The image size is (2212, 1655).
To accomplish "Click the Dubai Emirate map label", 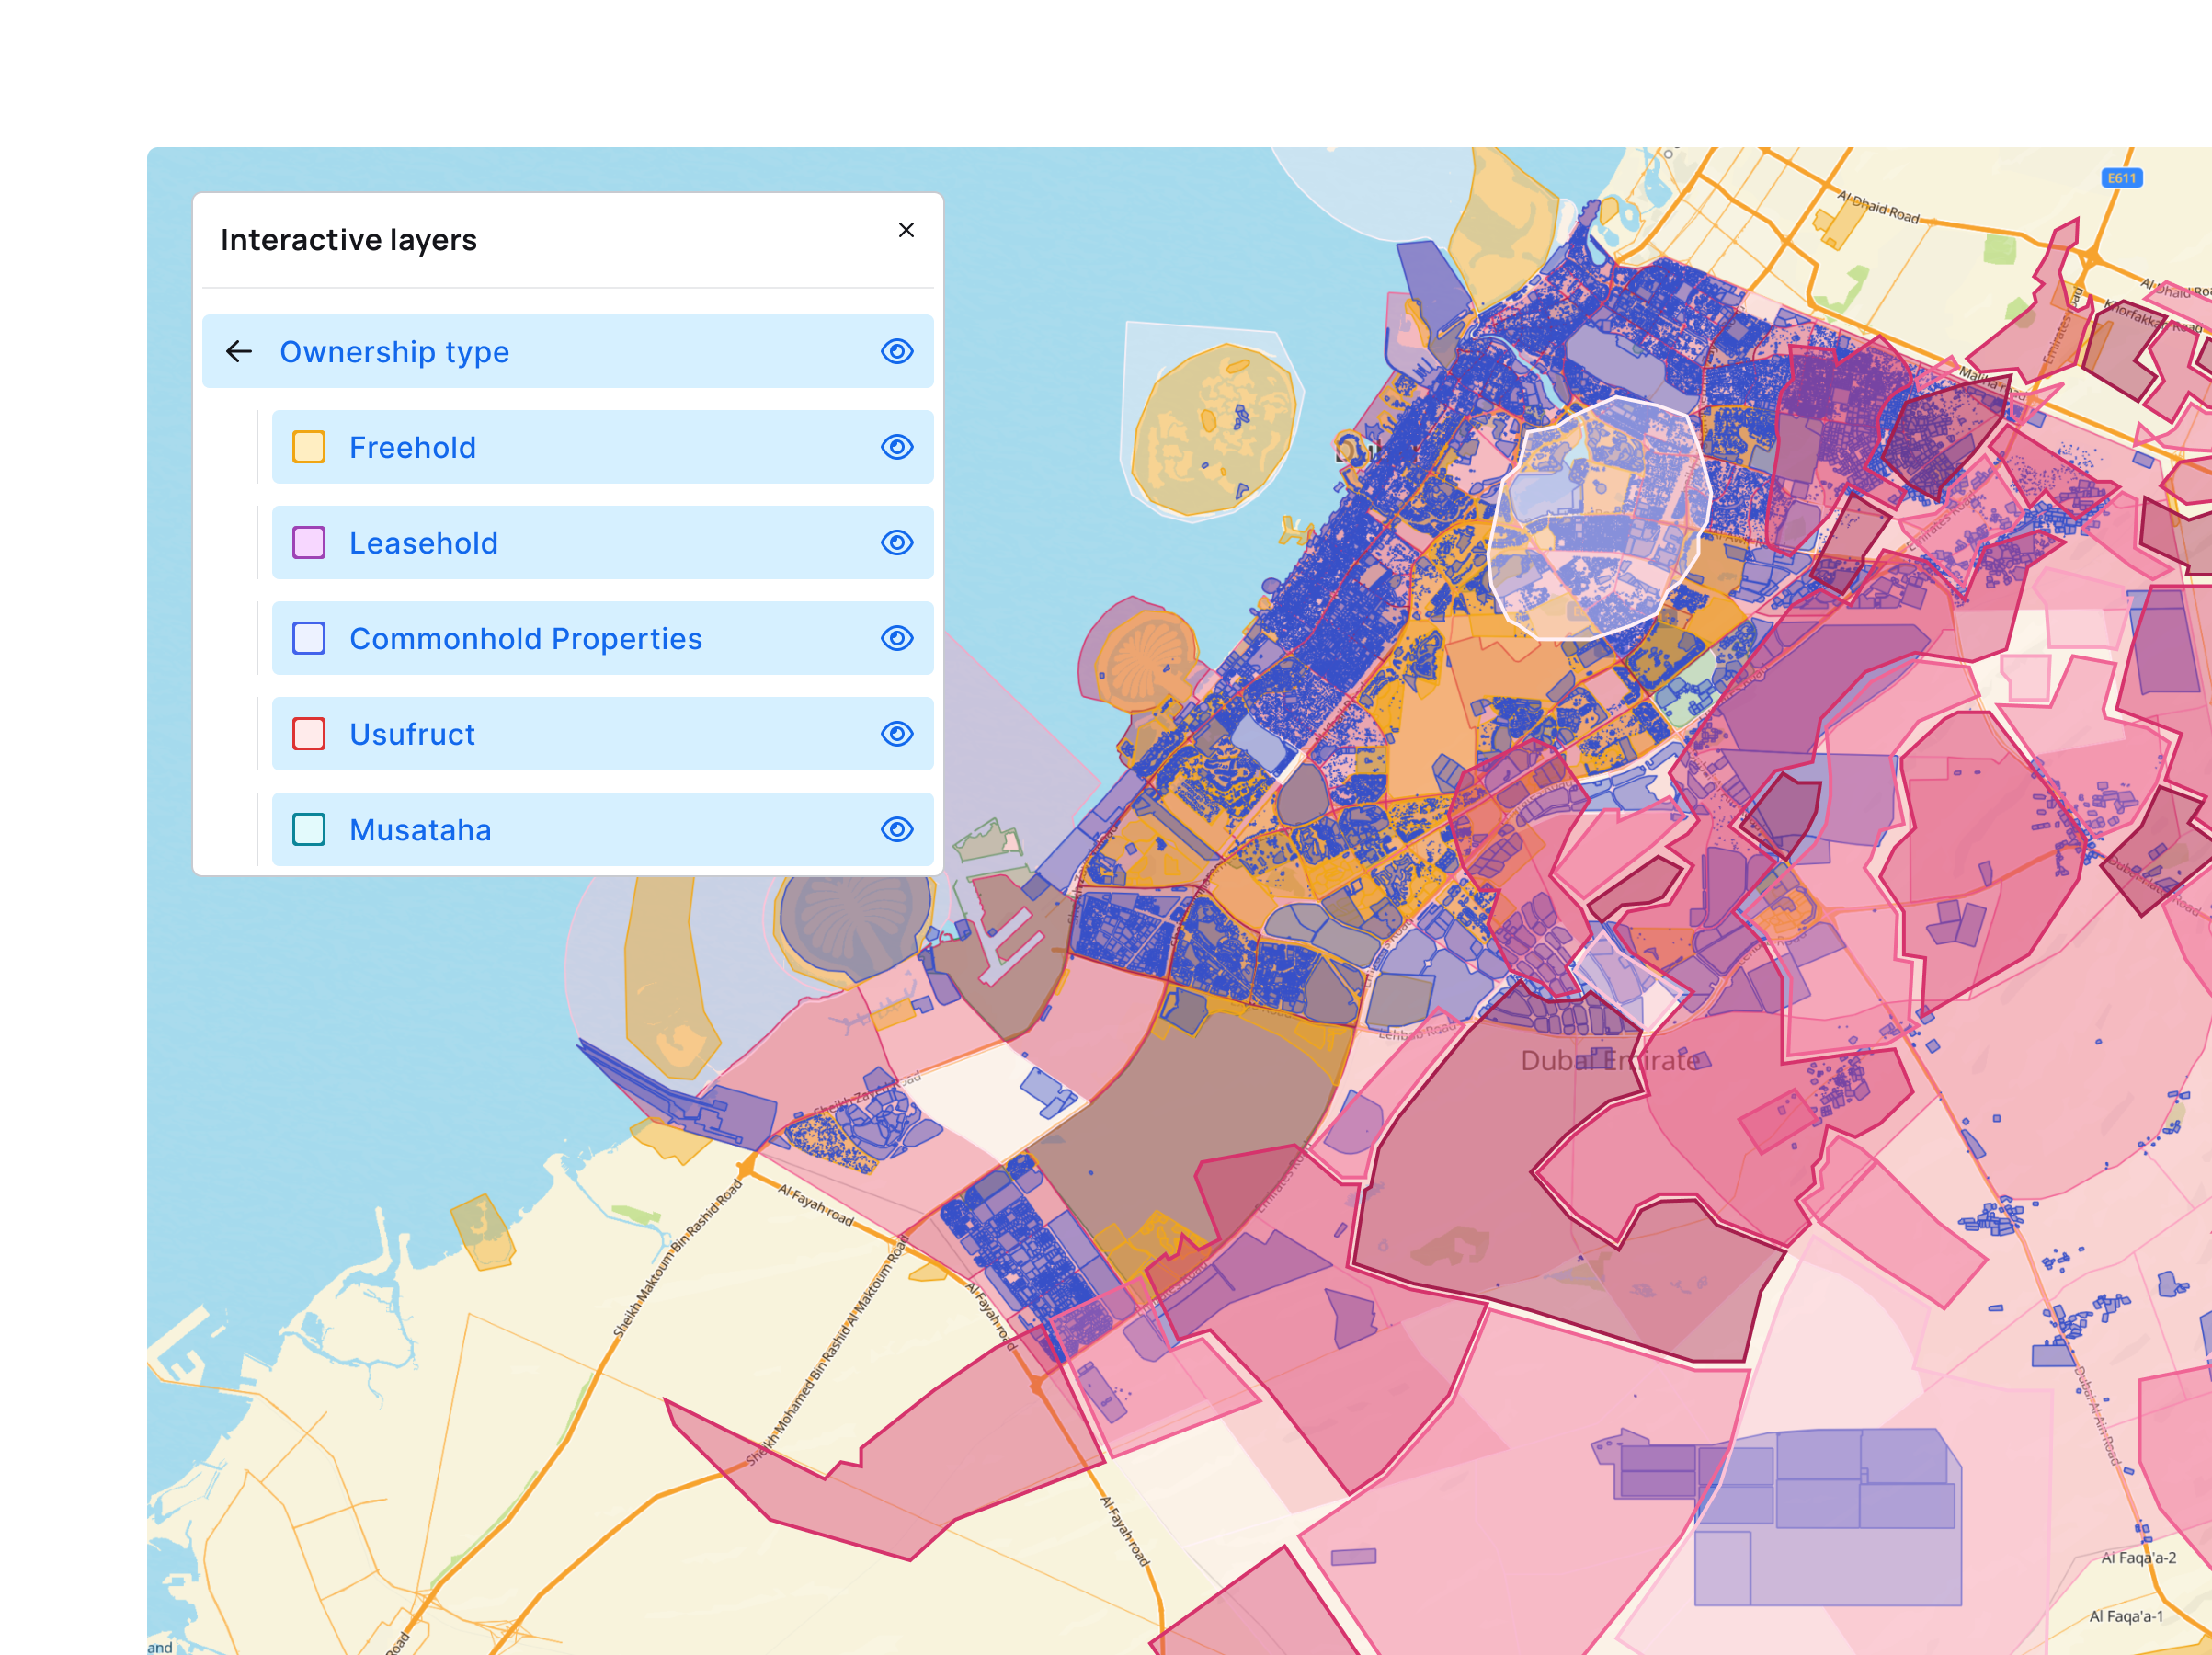I will (1610, 1061).
